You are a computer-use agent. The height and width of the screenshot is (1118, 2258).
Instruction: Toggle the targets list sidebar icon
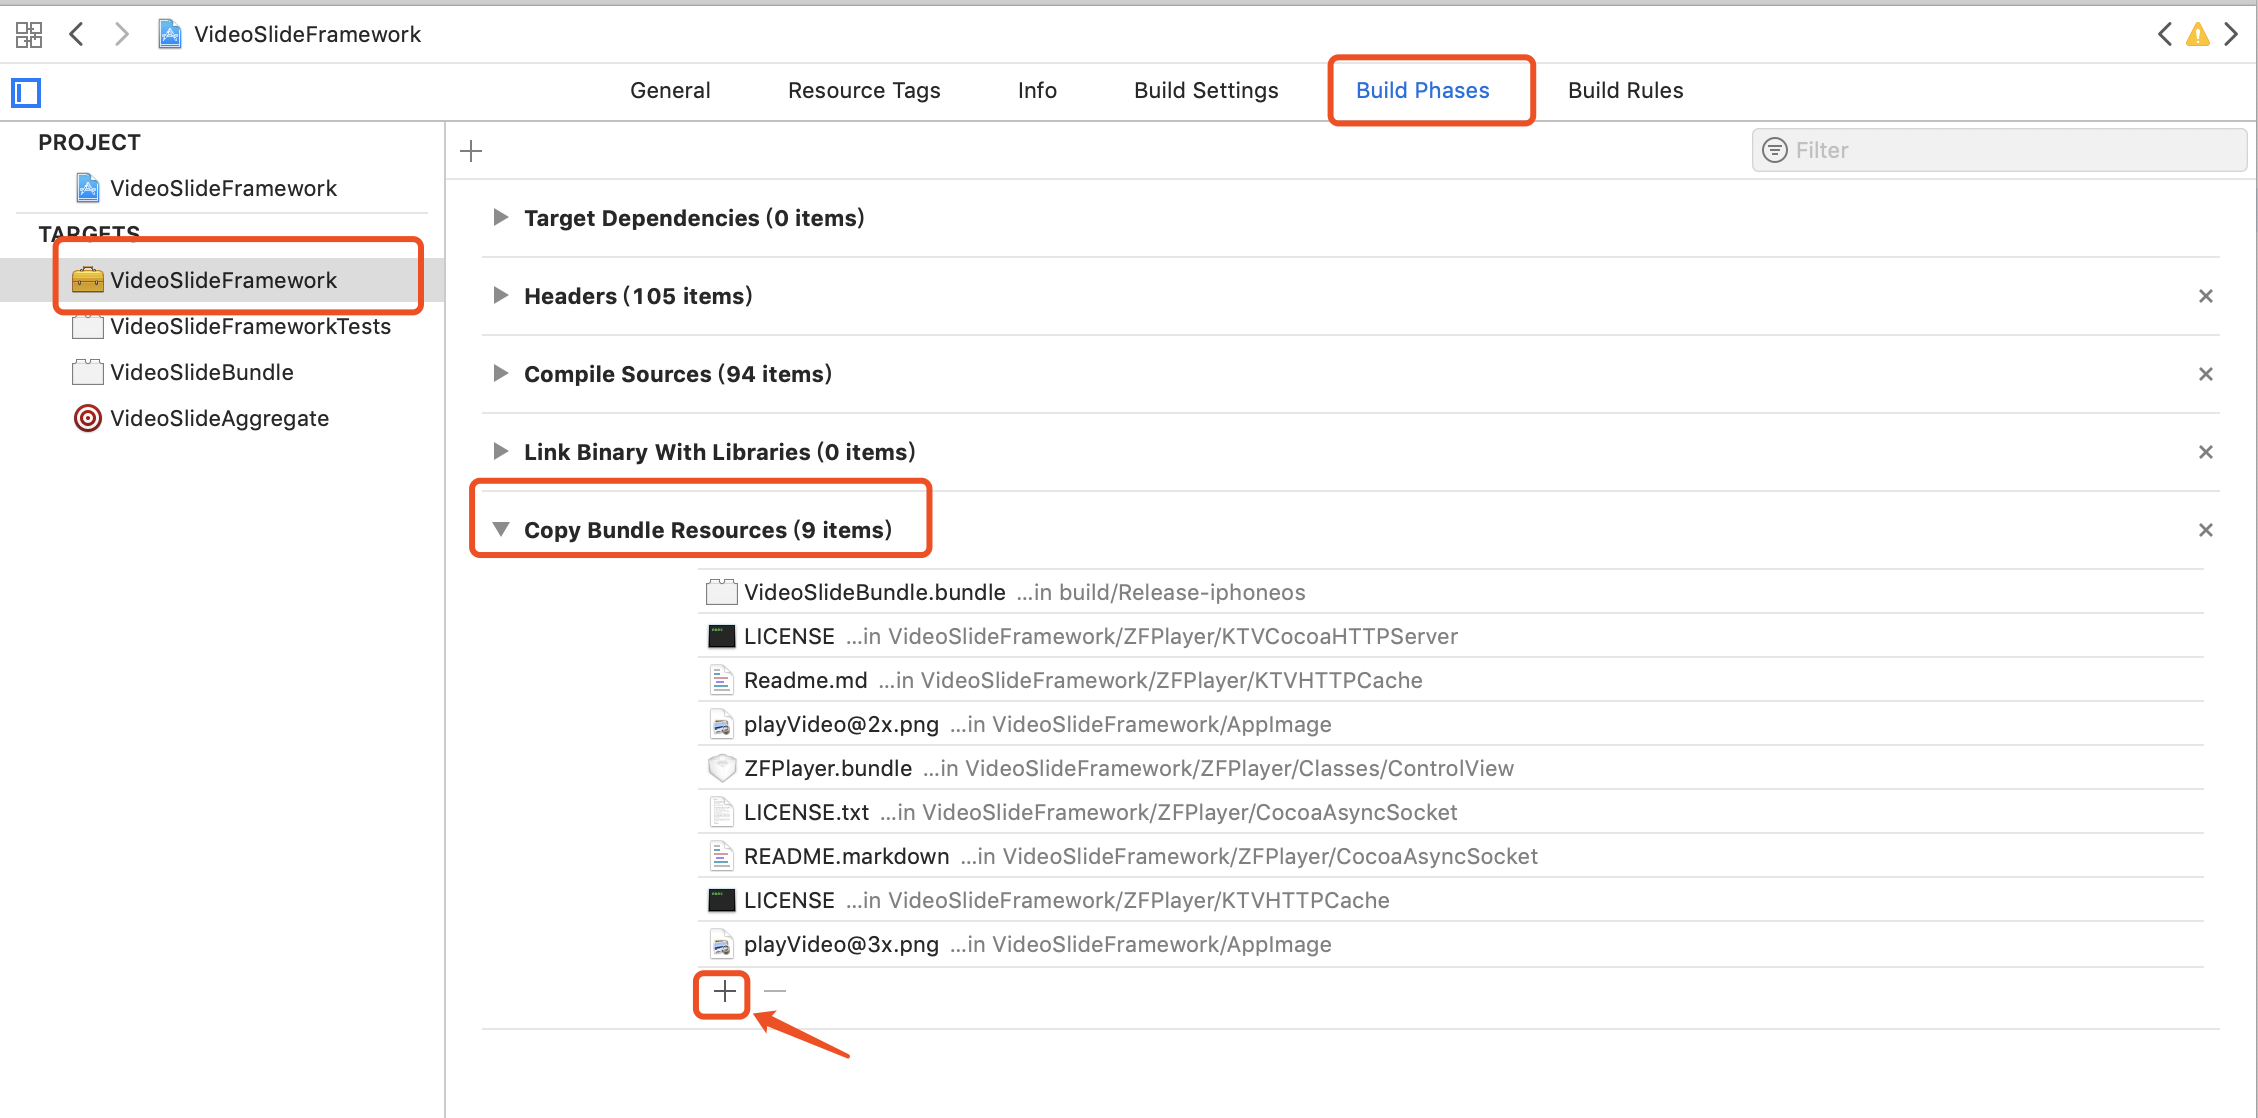(26, 93)
